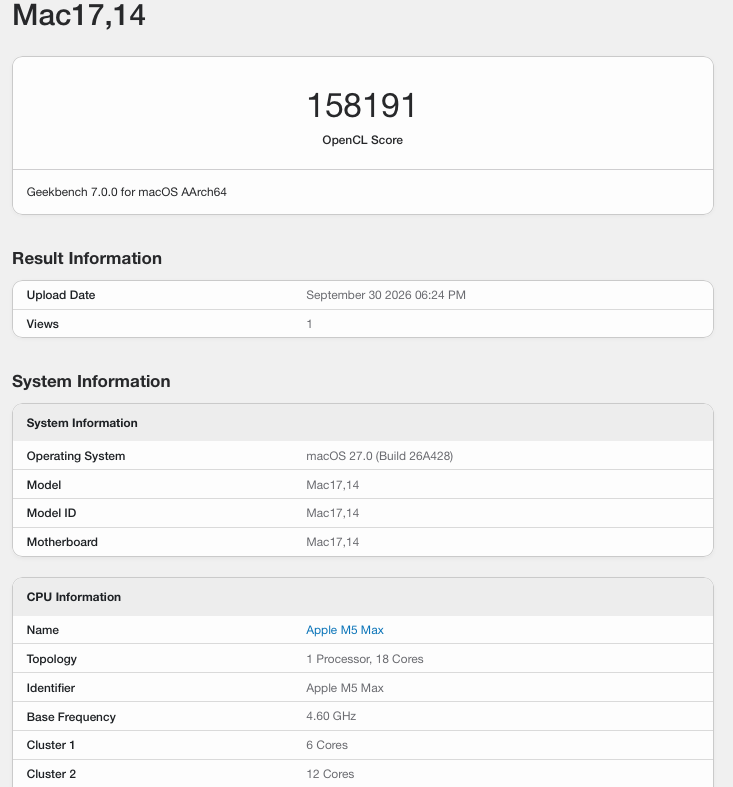Click the 158191 OpenCL score number

pos(362,105)
